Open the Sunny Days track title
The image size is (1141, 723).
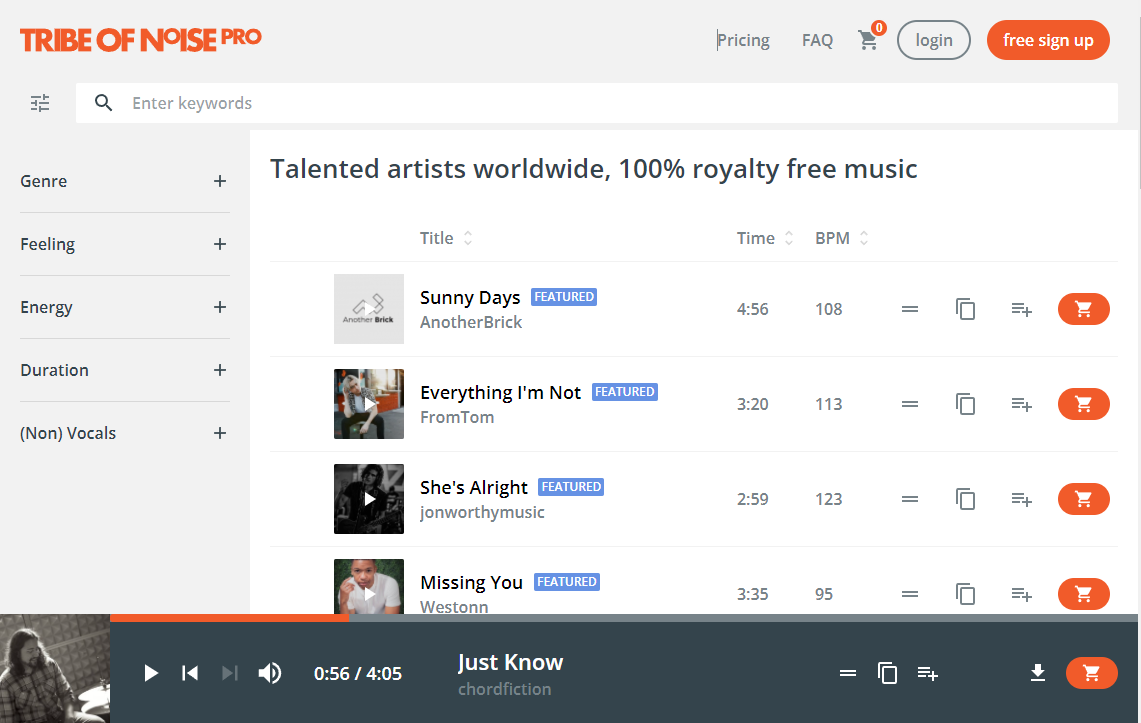pyautogui.click(x=470, y=297)
